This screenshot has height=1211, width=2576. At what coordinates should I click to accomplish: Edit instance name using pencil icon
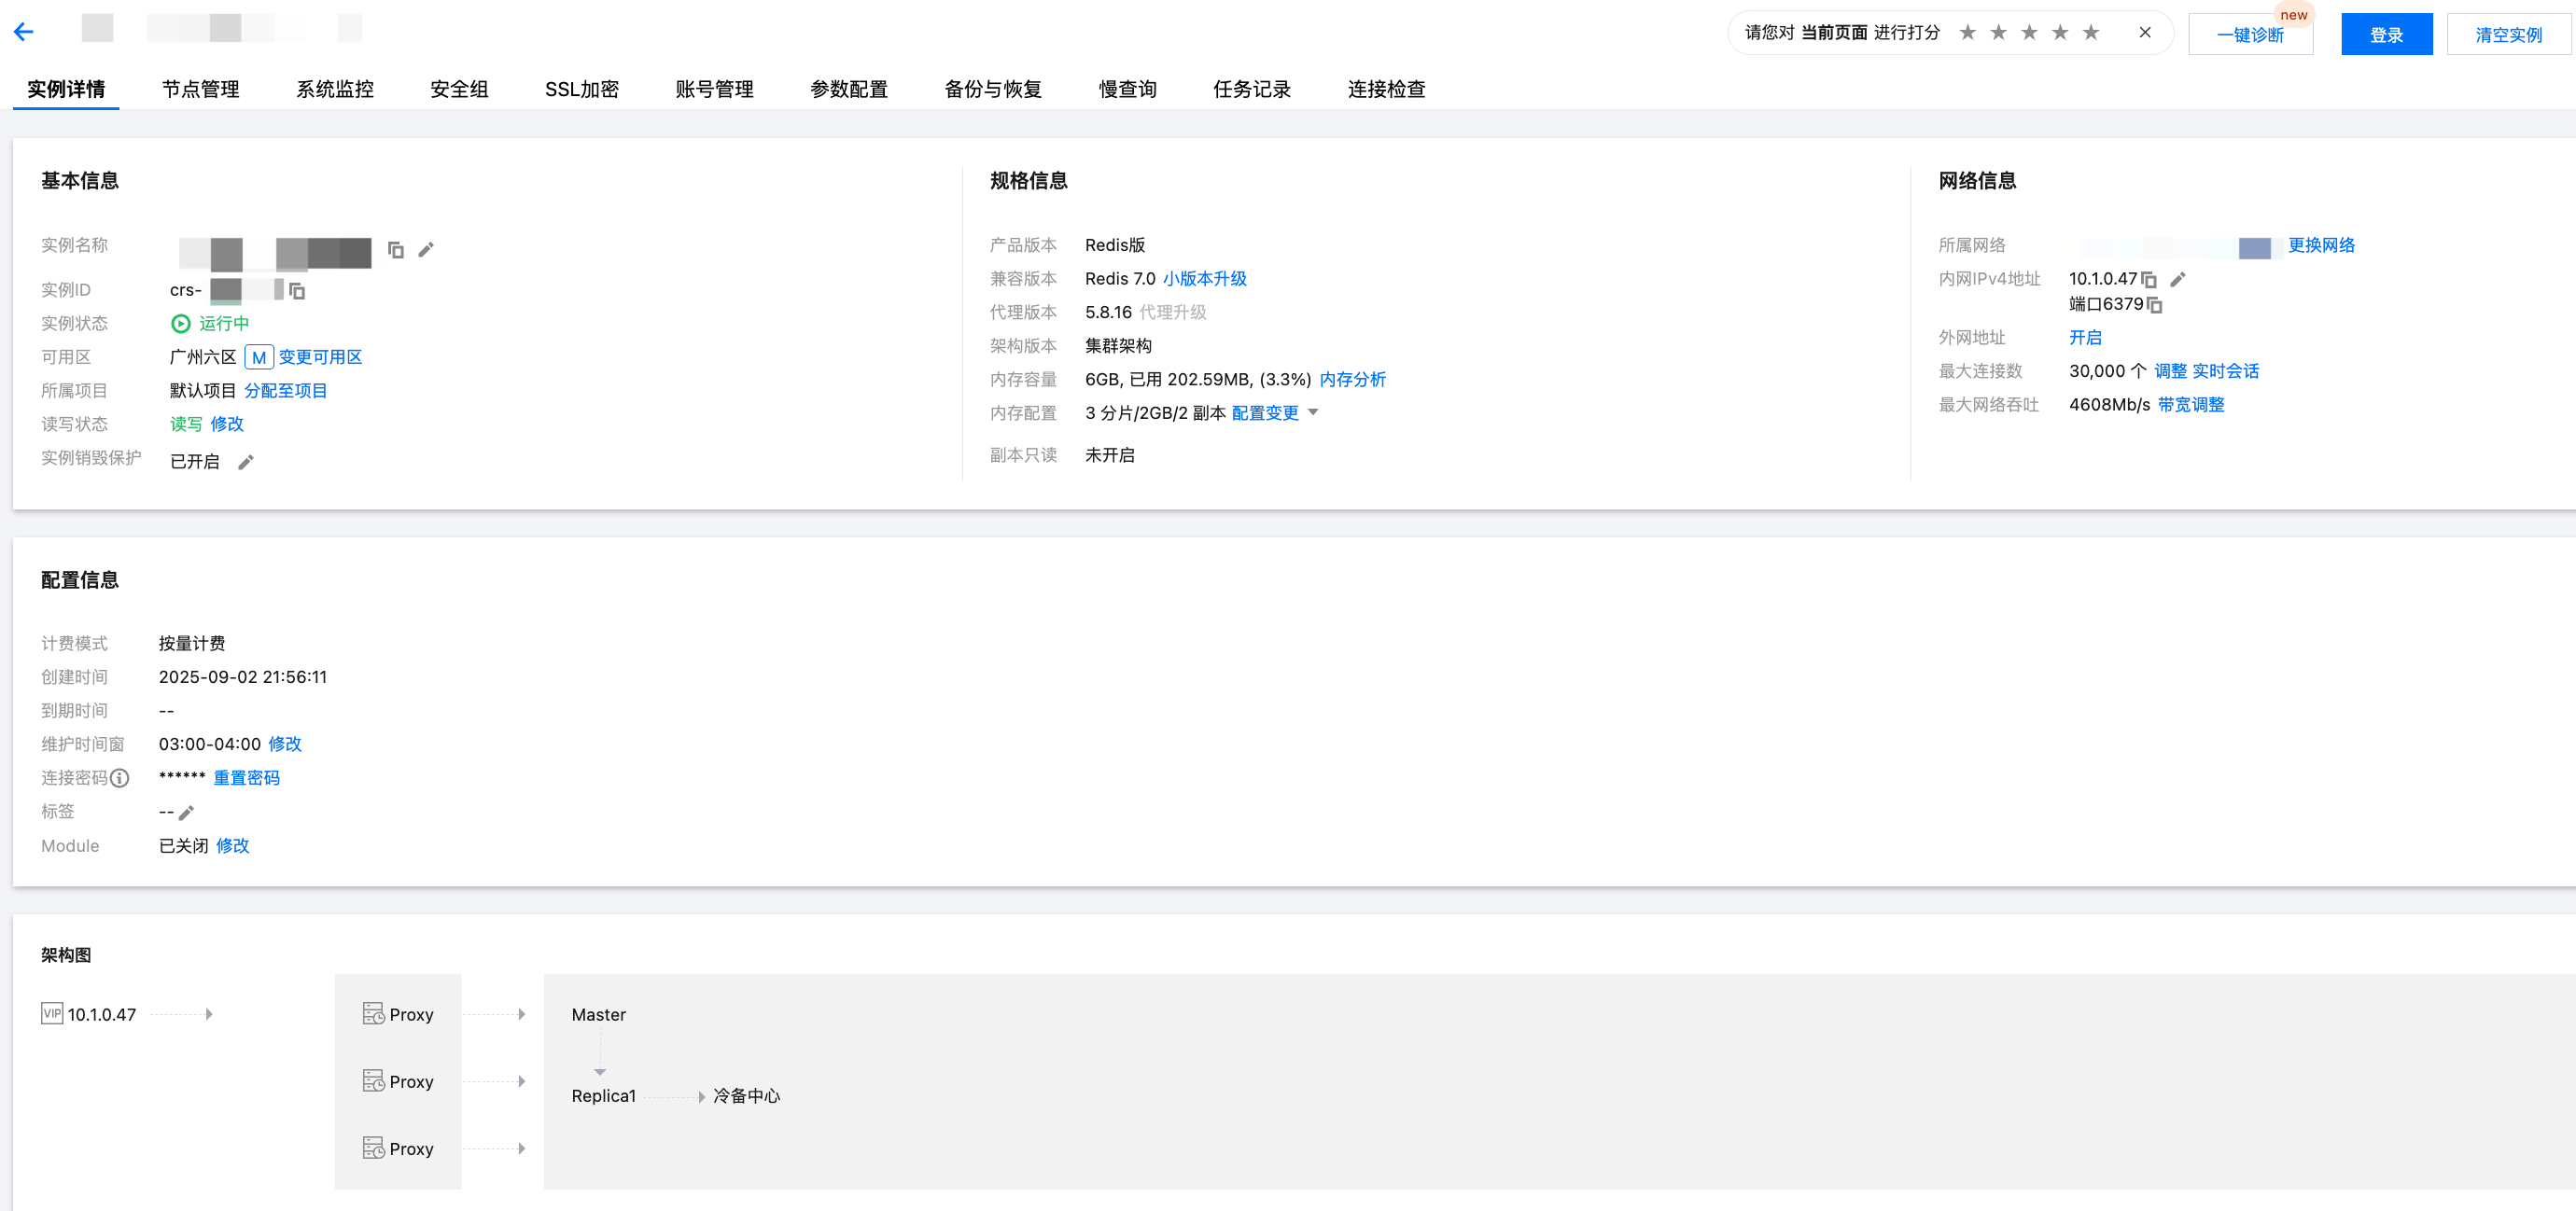click(x=426, y=250)
